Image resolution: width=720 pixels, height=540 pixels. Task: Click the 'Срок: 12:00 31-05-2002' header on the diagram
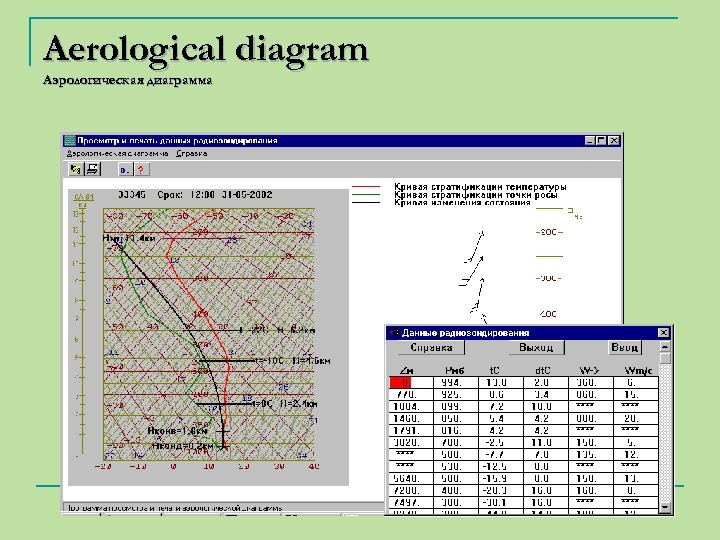214,194
